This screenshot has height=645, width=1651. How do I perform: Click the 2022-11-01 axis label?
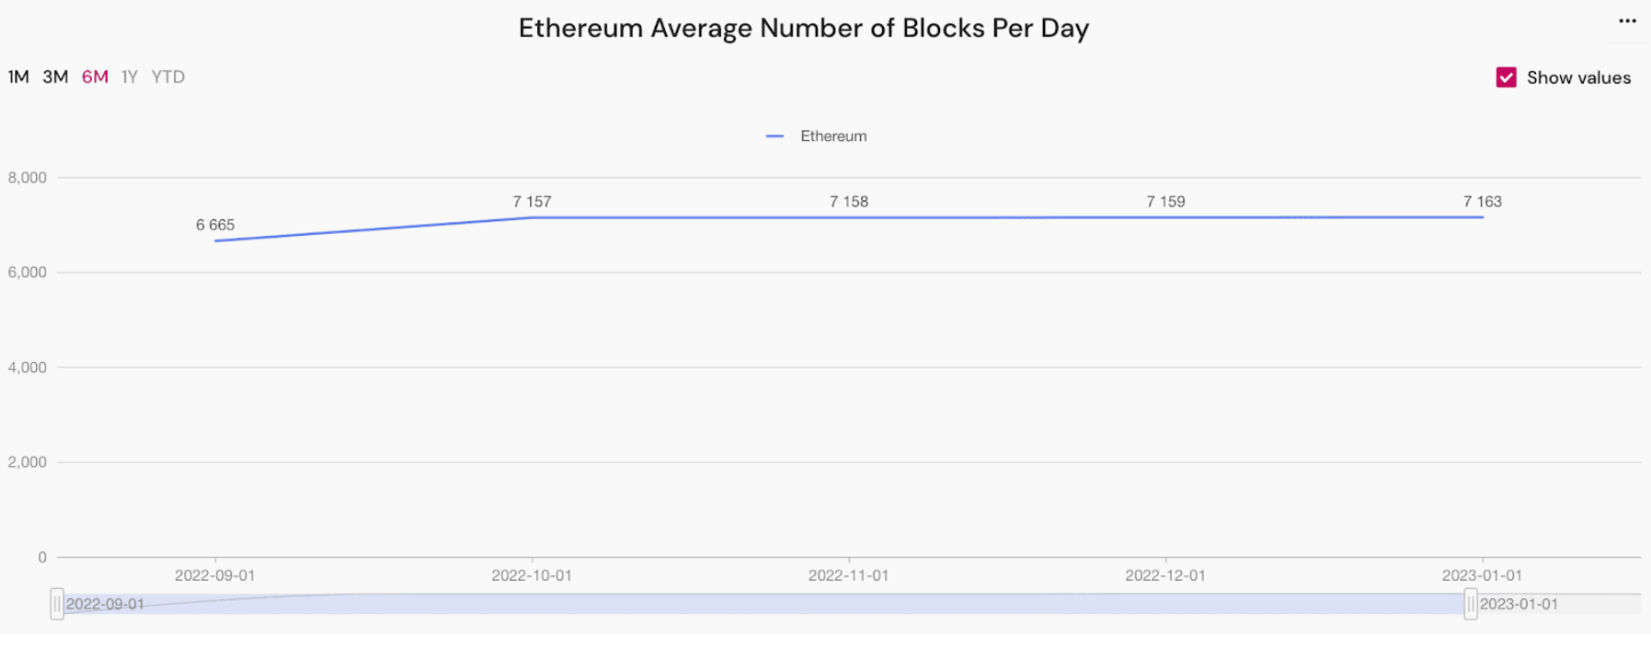click(849, 575)
